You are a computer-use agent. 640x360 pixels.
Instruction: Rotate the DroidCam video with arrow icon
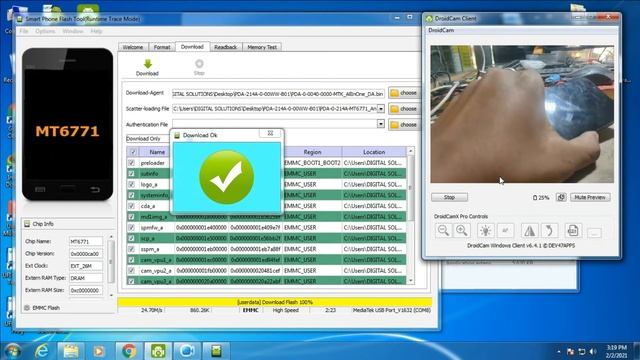pyautogui.click(x=549, y=231)
